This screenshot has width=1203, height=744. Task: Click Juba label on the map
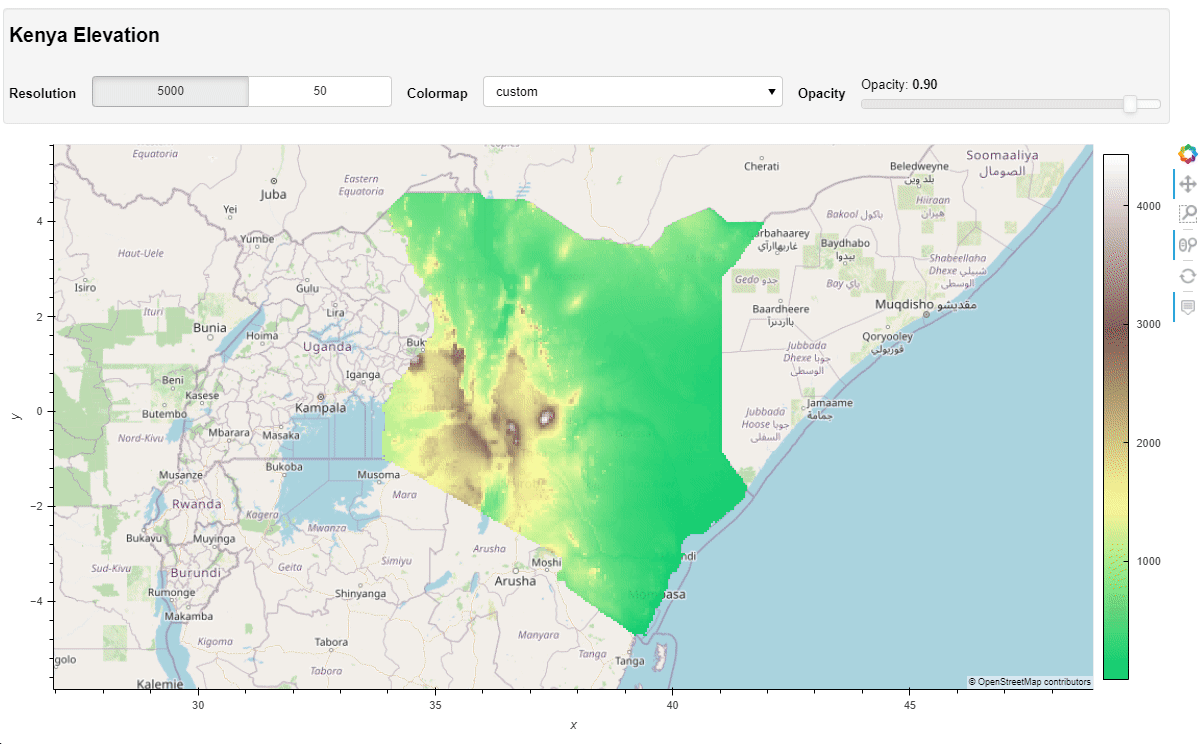tap(273, 194)
